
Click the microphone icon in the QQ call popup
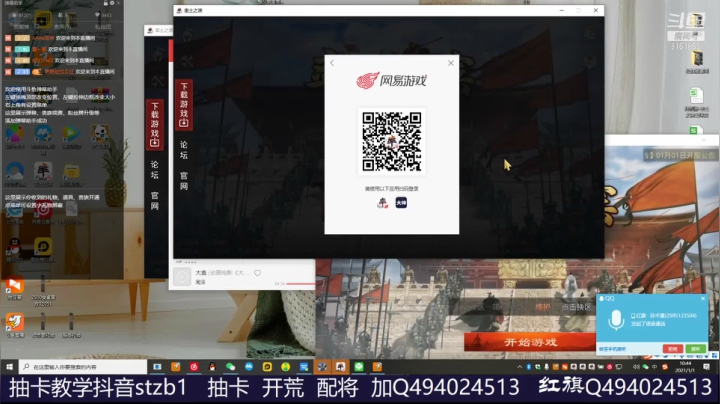coord(616,320)
